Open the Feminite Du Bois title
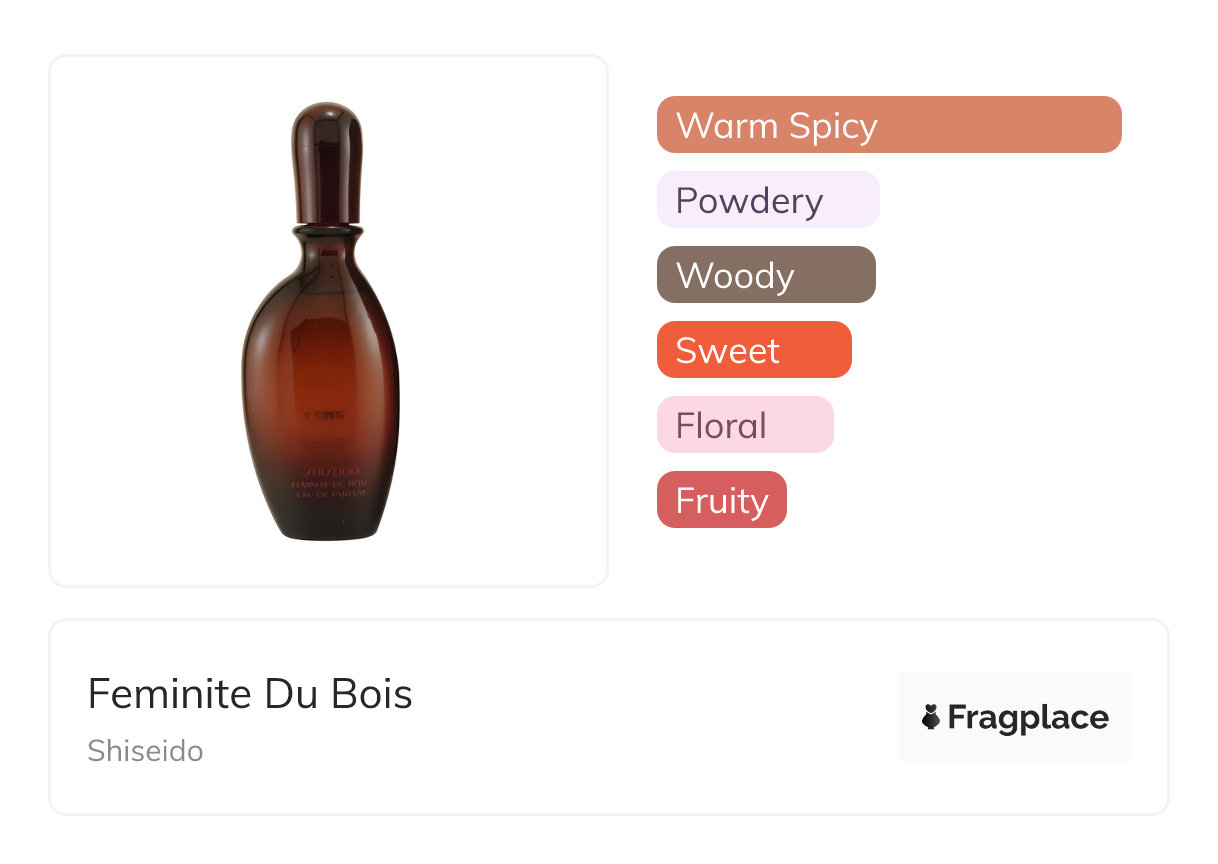The height and width of the screenshot is (864, 1218). [250, 694]
